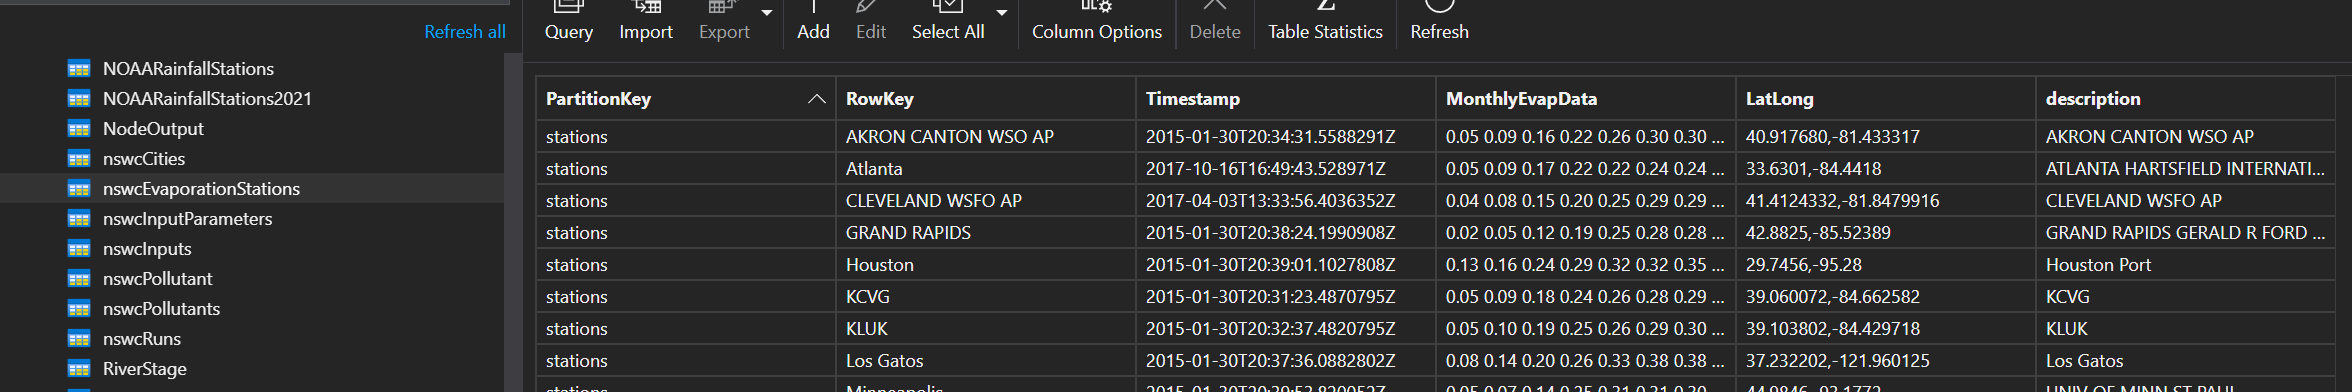Click the NOAARainfallStations table icon
Screen dimensions: 2352x392
(79, 69)
